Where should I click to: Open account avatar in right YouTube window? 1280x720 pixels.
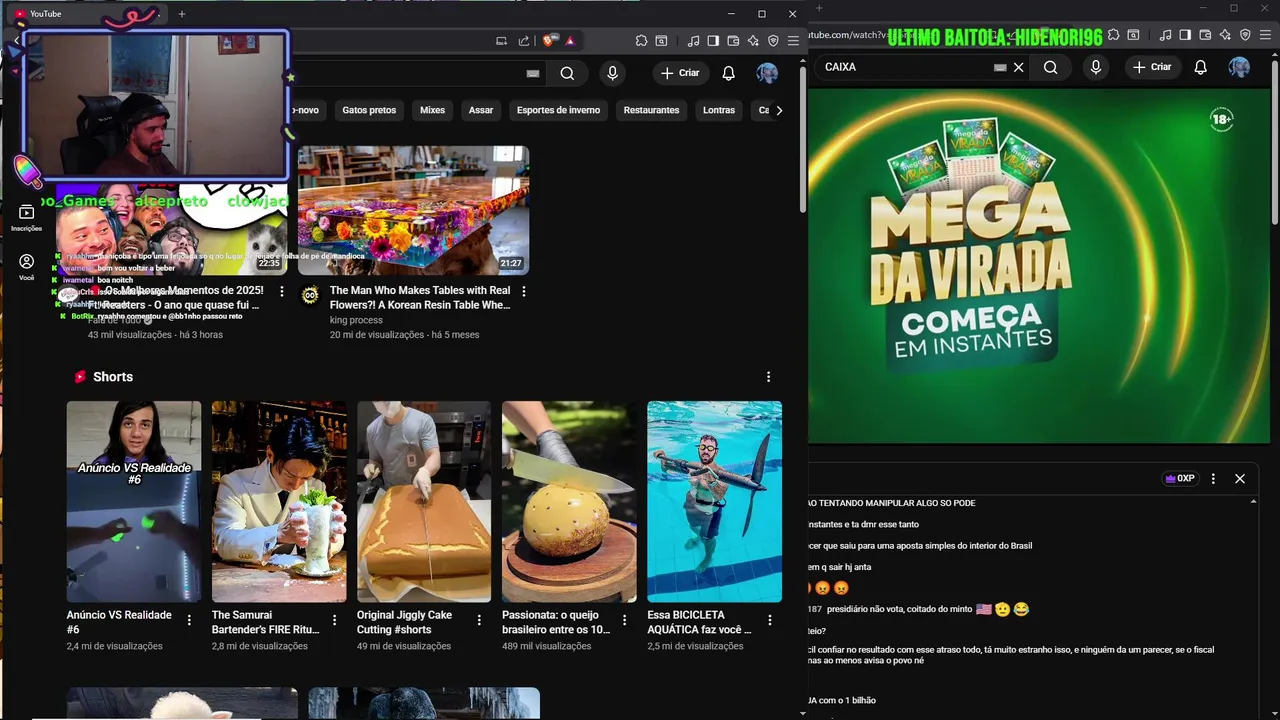[1239, 67]
